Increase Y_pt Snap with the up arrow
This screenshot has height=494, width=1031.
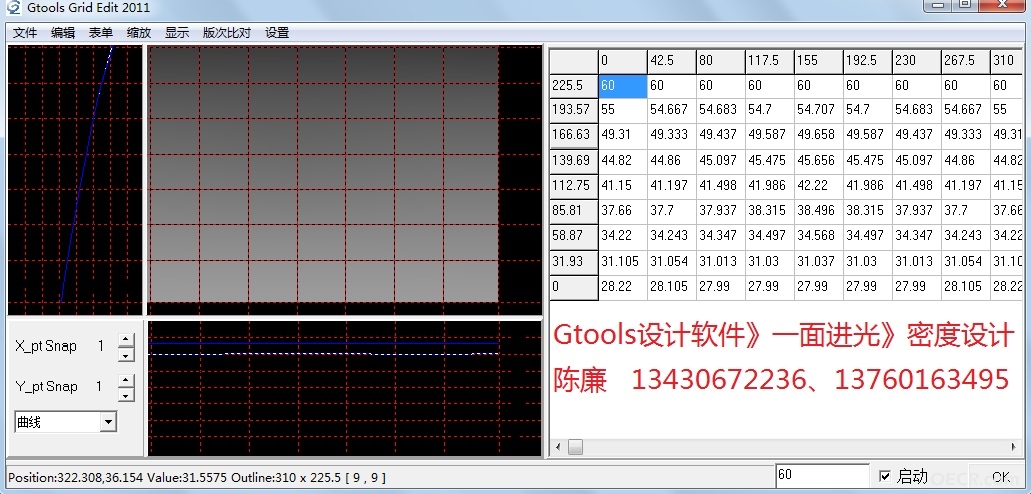[126, 381]
